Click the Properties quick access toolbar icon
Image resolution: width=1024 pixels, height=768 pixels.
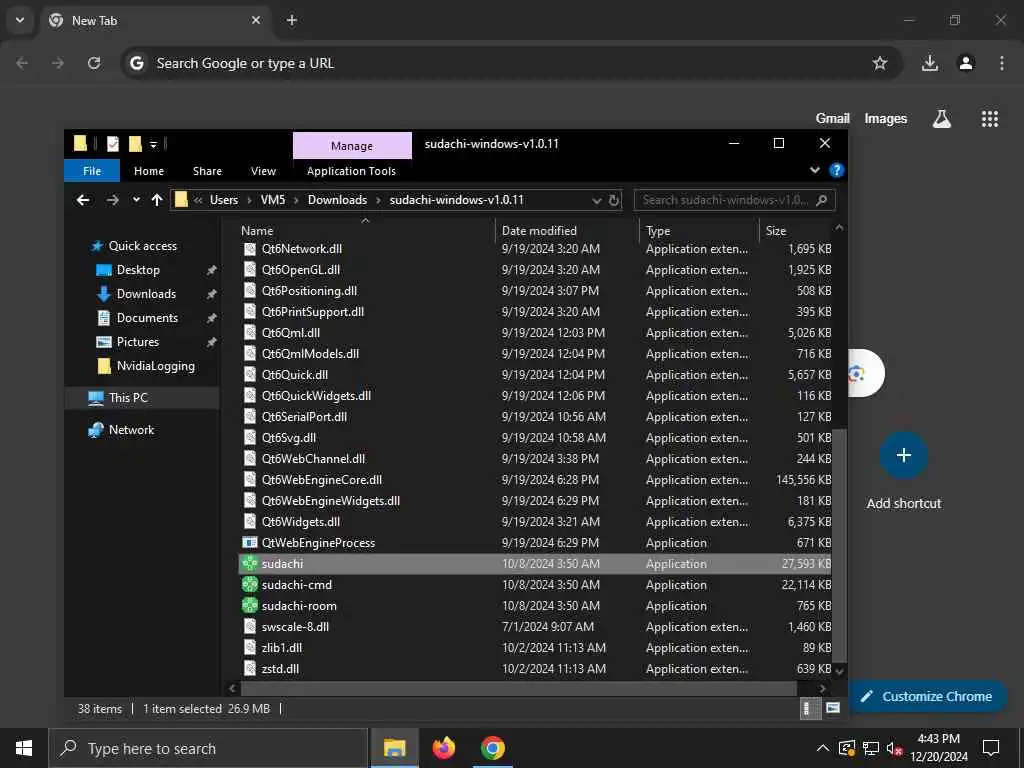(112, 144)
